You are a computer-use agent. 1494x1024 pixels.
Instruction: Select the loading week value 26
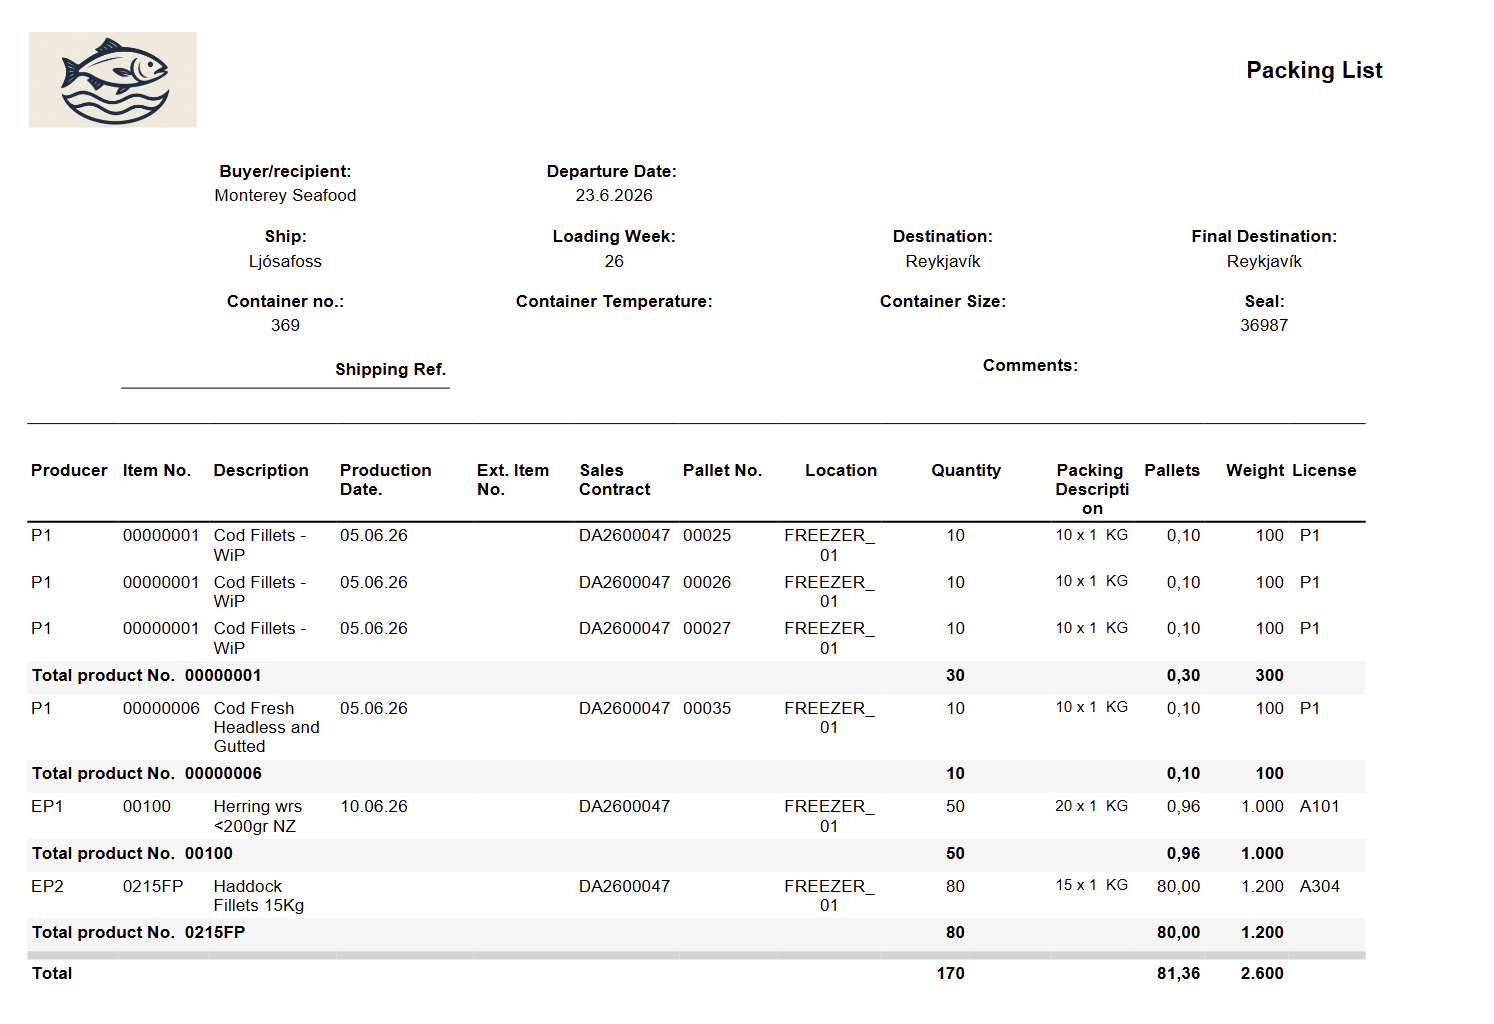point(614,261)
